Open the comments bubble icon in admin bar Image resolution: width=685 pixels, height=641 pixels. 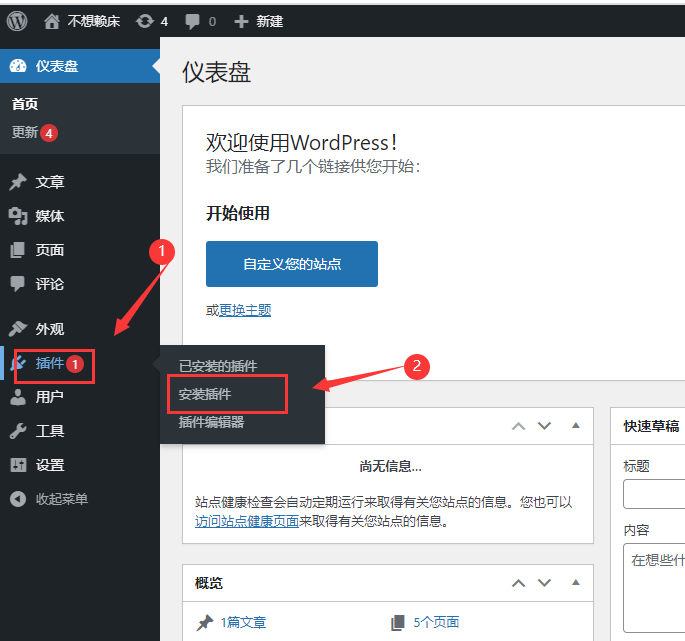click(192, 21)
